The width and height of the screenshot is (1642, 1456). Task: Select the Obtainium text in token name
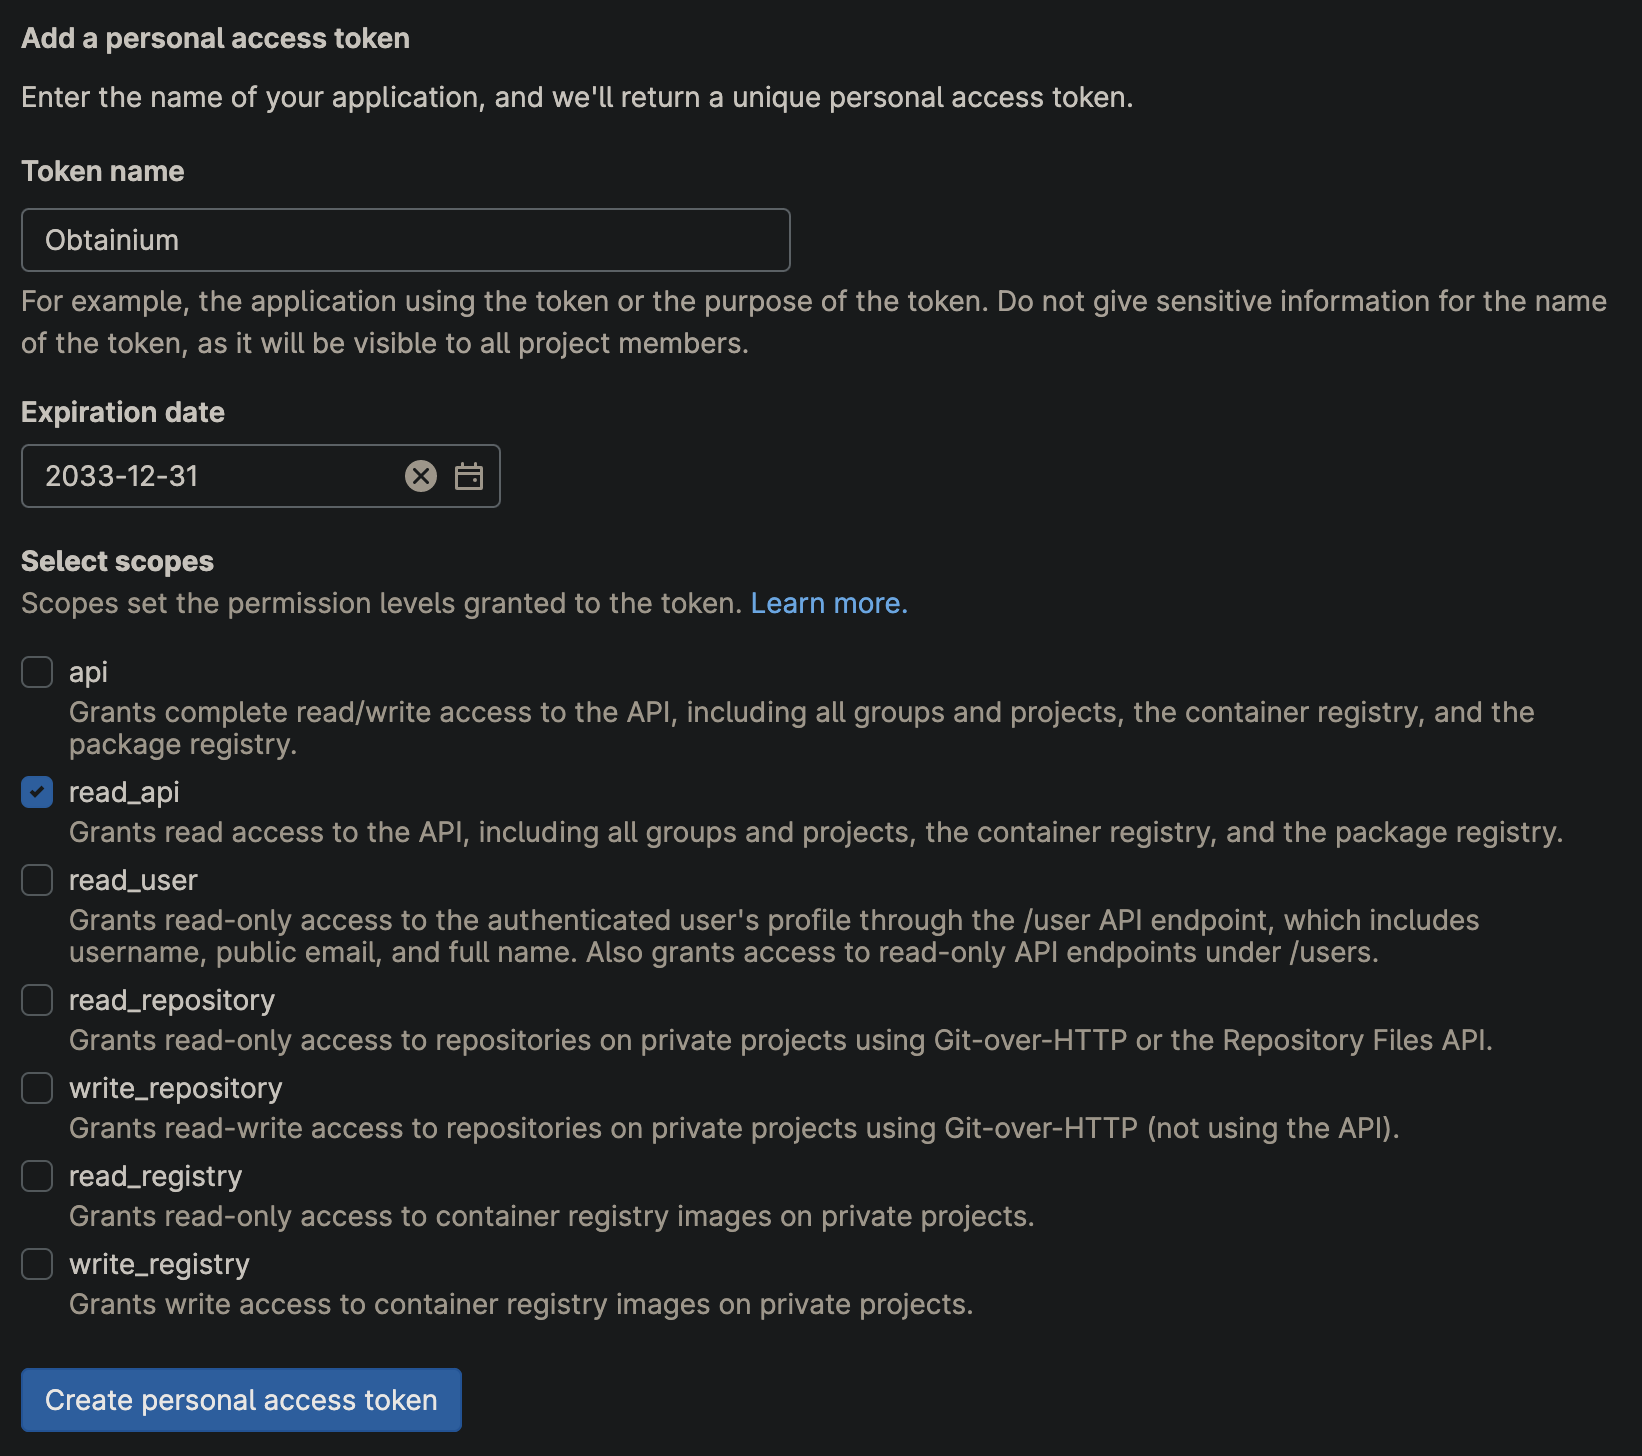coord(112,240)
